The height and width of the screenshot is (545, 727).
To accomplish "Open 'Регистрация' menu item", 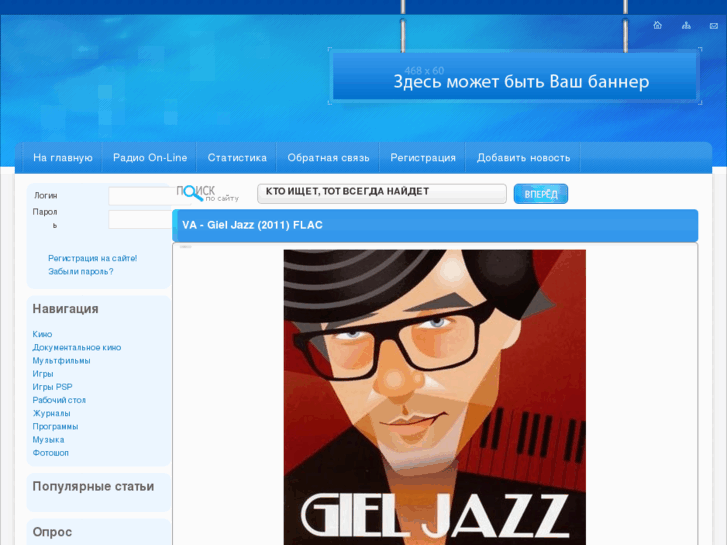I will tap(423, 158).
